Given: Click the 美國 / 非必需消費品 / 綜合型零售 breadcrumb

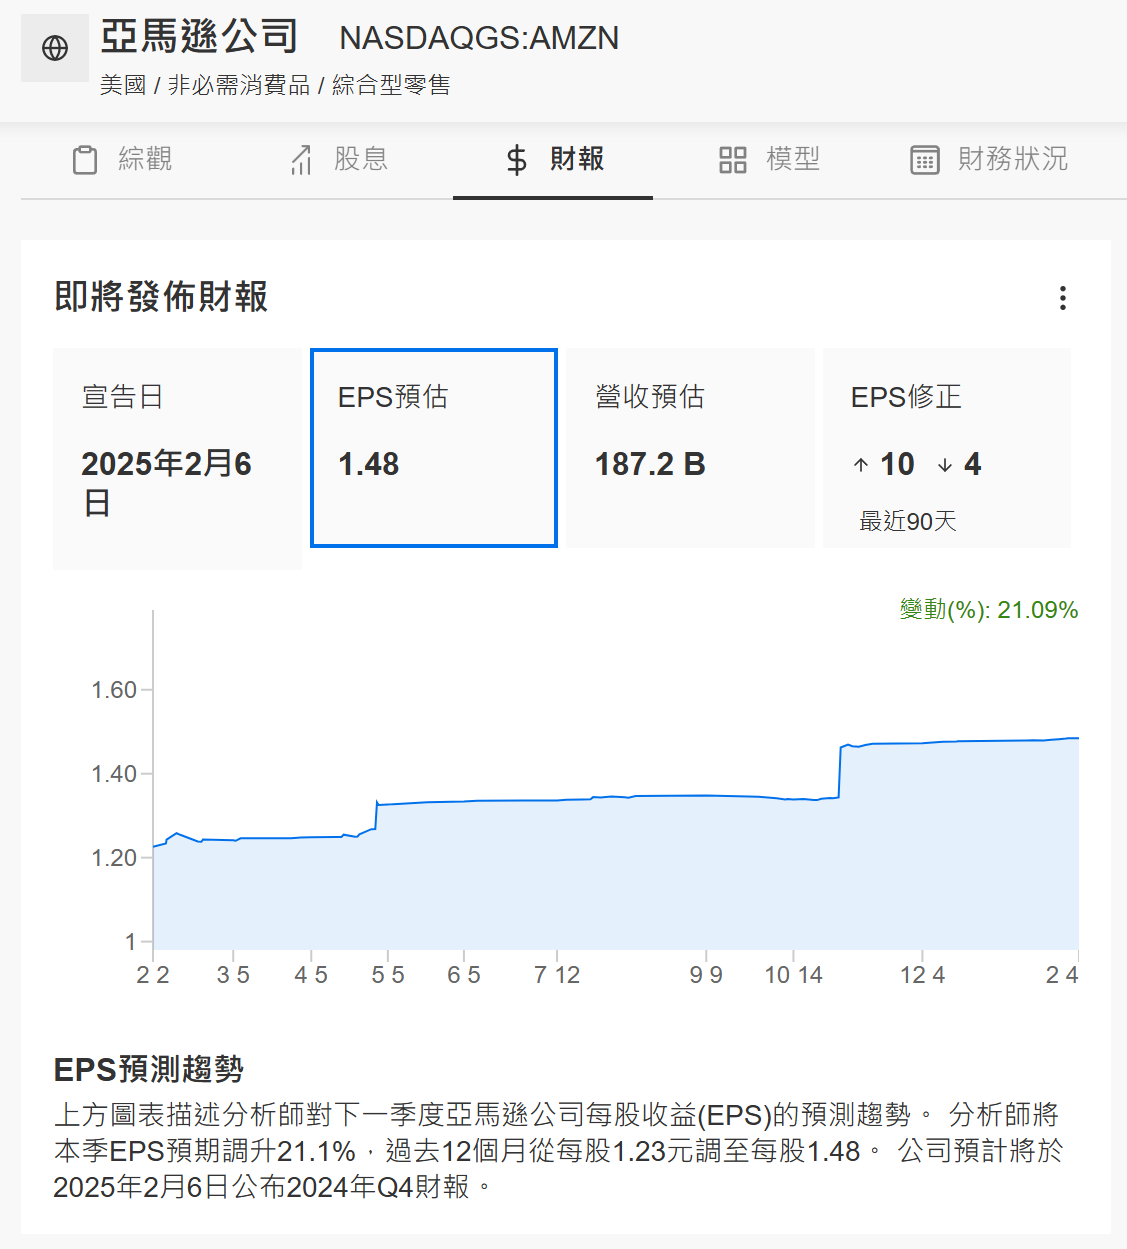Looking at the screenshot, I should click(x=275, y=85).
